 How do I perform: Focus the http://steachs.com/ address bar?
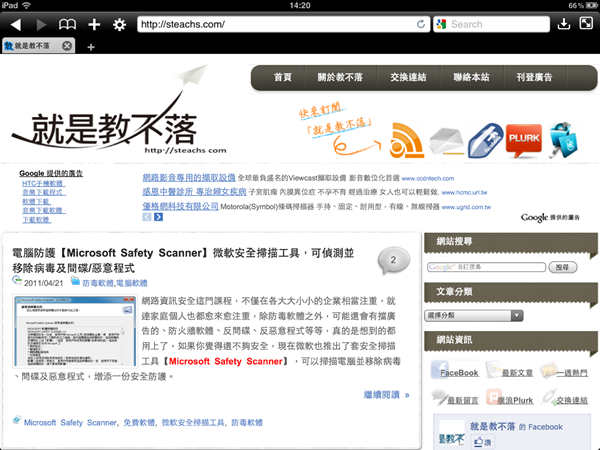[270, 24]
